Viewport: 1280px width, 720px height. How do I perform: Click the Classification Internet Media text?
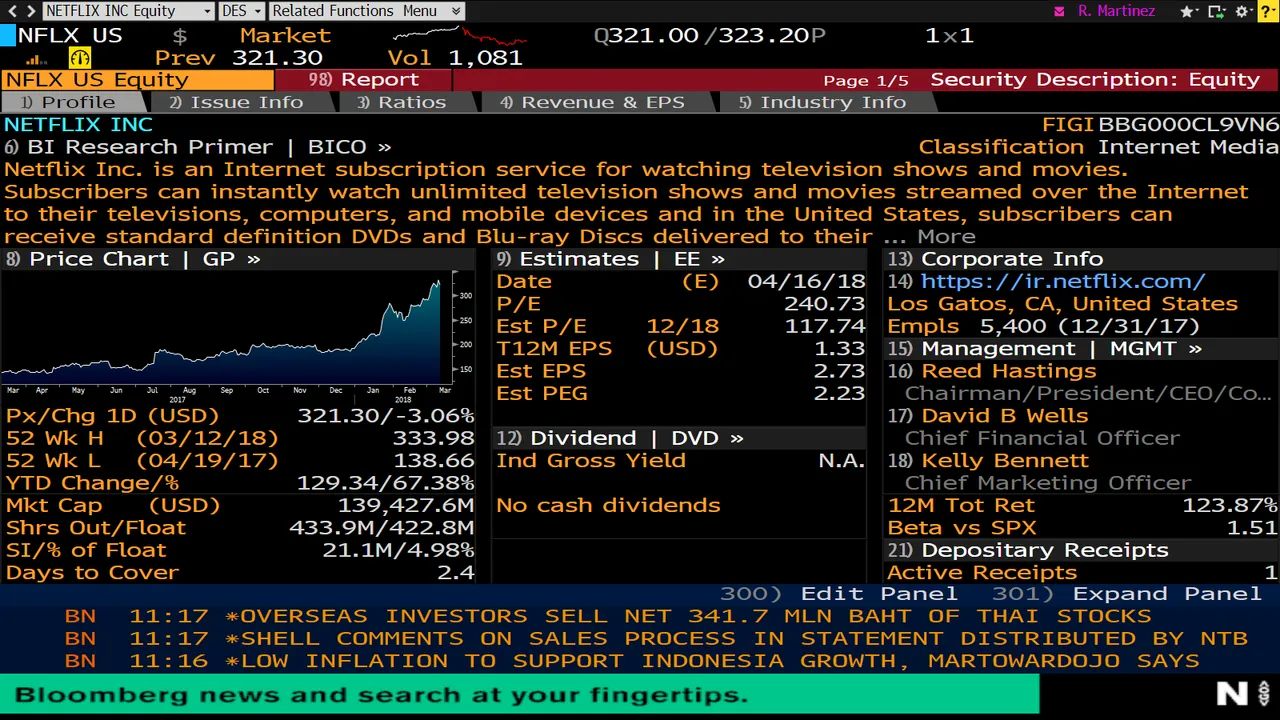point(1098,147)
